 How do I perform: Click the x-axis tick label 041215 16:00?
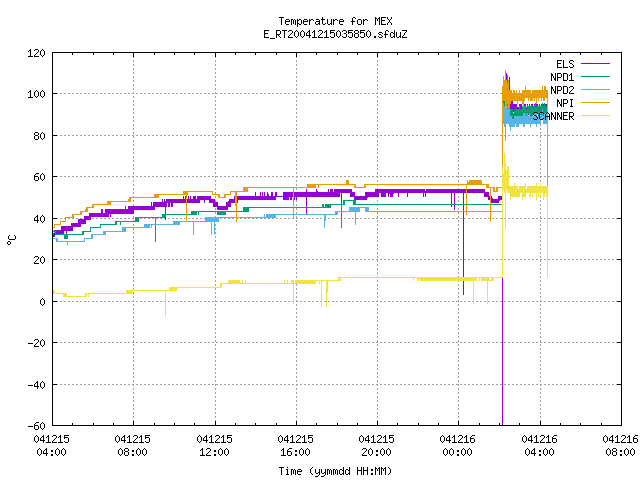(296, 446)
